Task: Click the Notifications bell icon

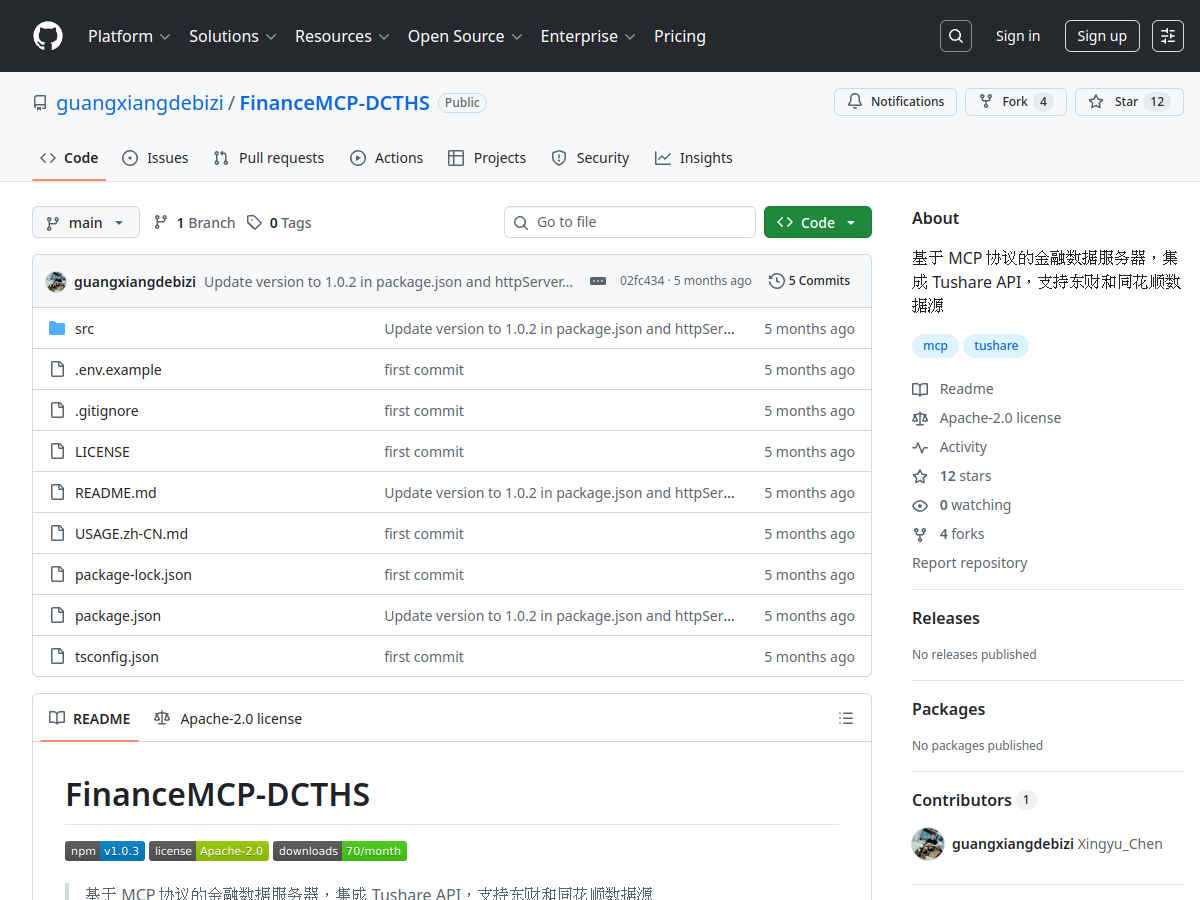Action: pos(855,101)
